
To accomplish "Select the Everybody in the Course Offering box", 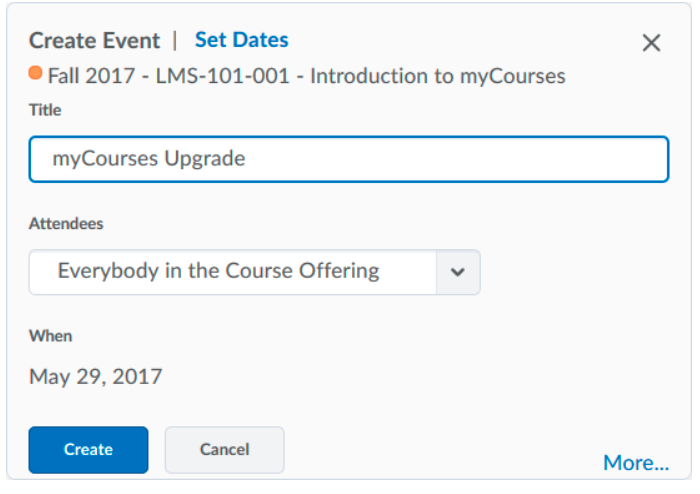I will pos(232,272).
